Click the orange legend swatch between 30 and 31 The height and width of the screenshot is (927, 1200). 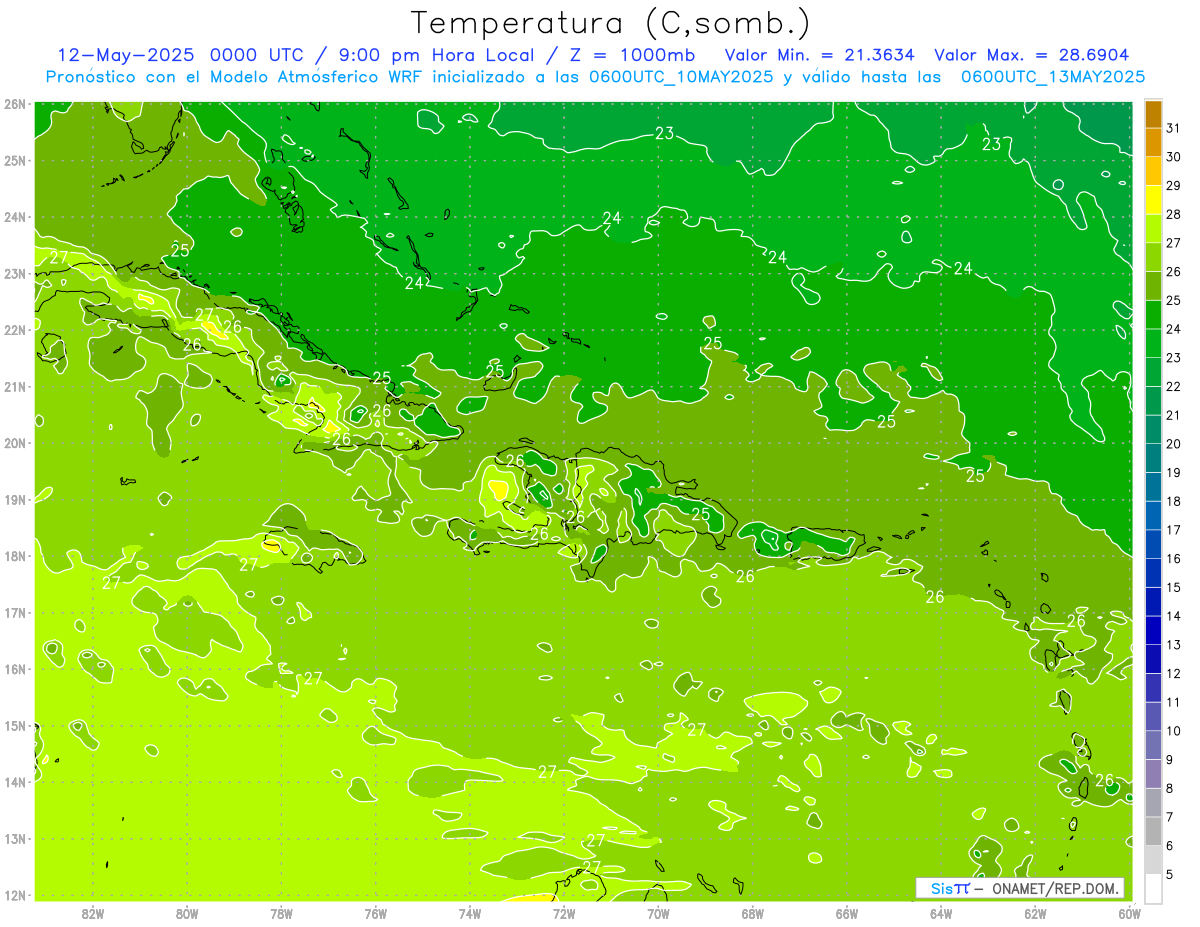pyautogui.click(x=1153, y=142)
